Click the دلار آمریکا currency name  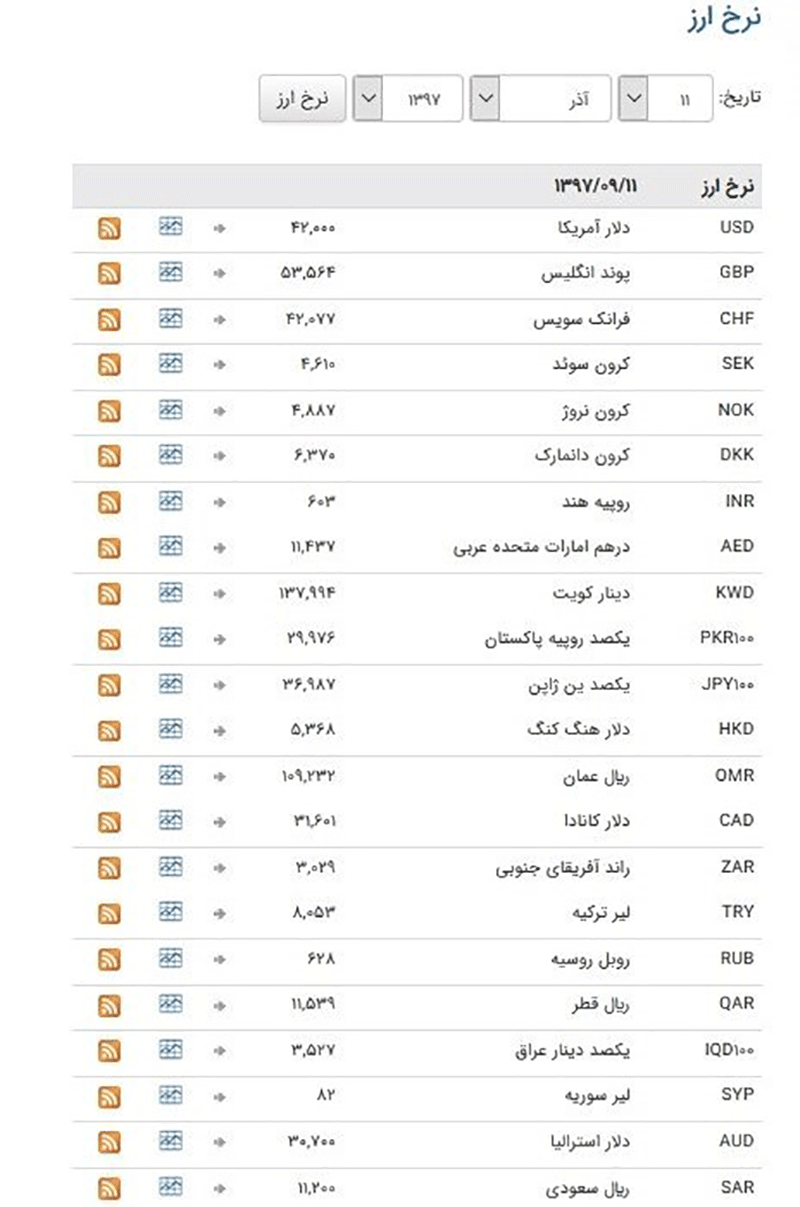(594, 228)
